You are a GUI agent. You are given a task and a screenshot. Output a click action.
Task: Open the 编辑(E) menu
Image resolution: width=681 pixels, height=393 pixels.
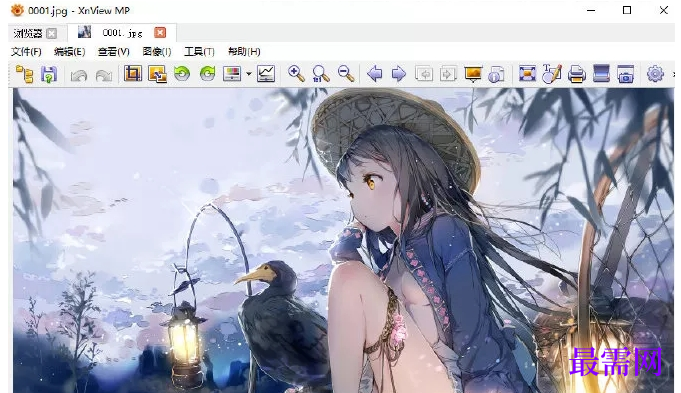(x=69, y=52)
